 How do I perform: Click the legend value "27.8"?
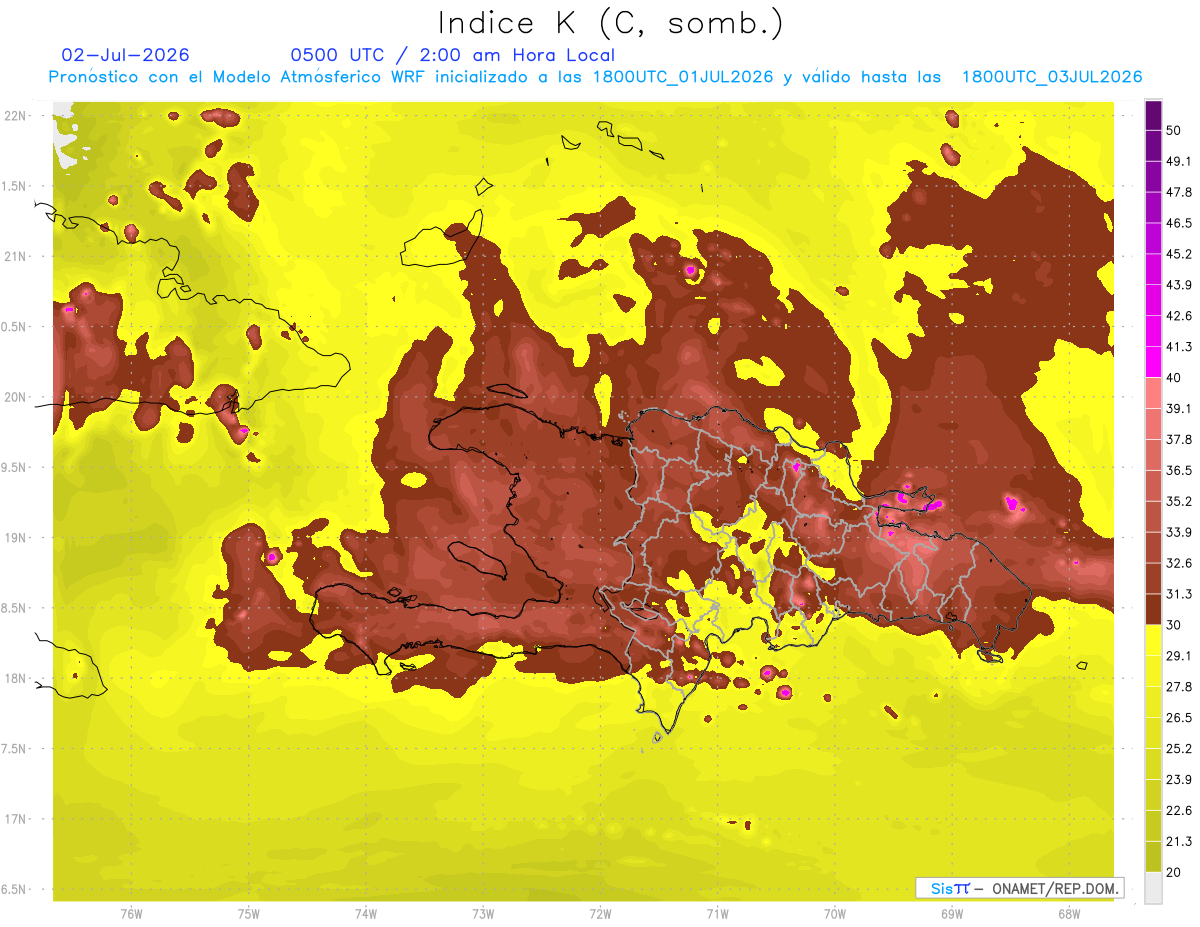pos(1179,687)
